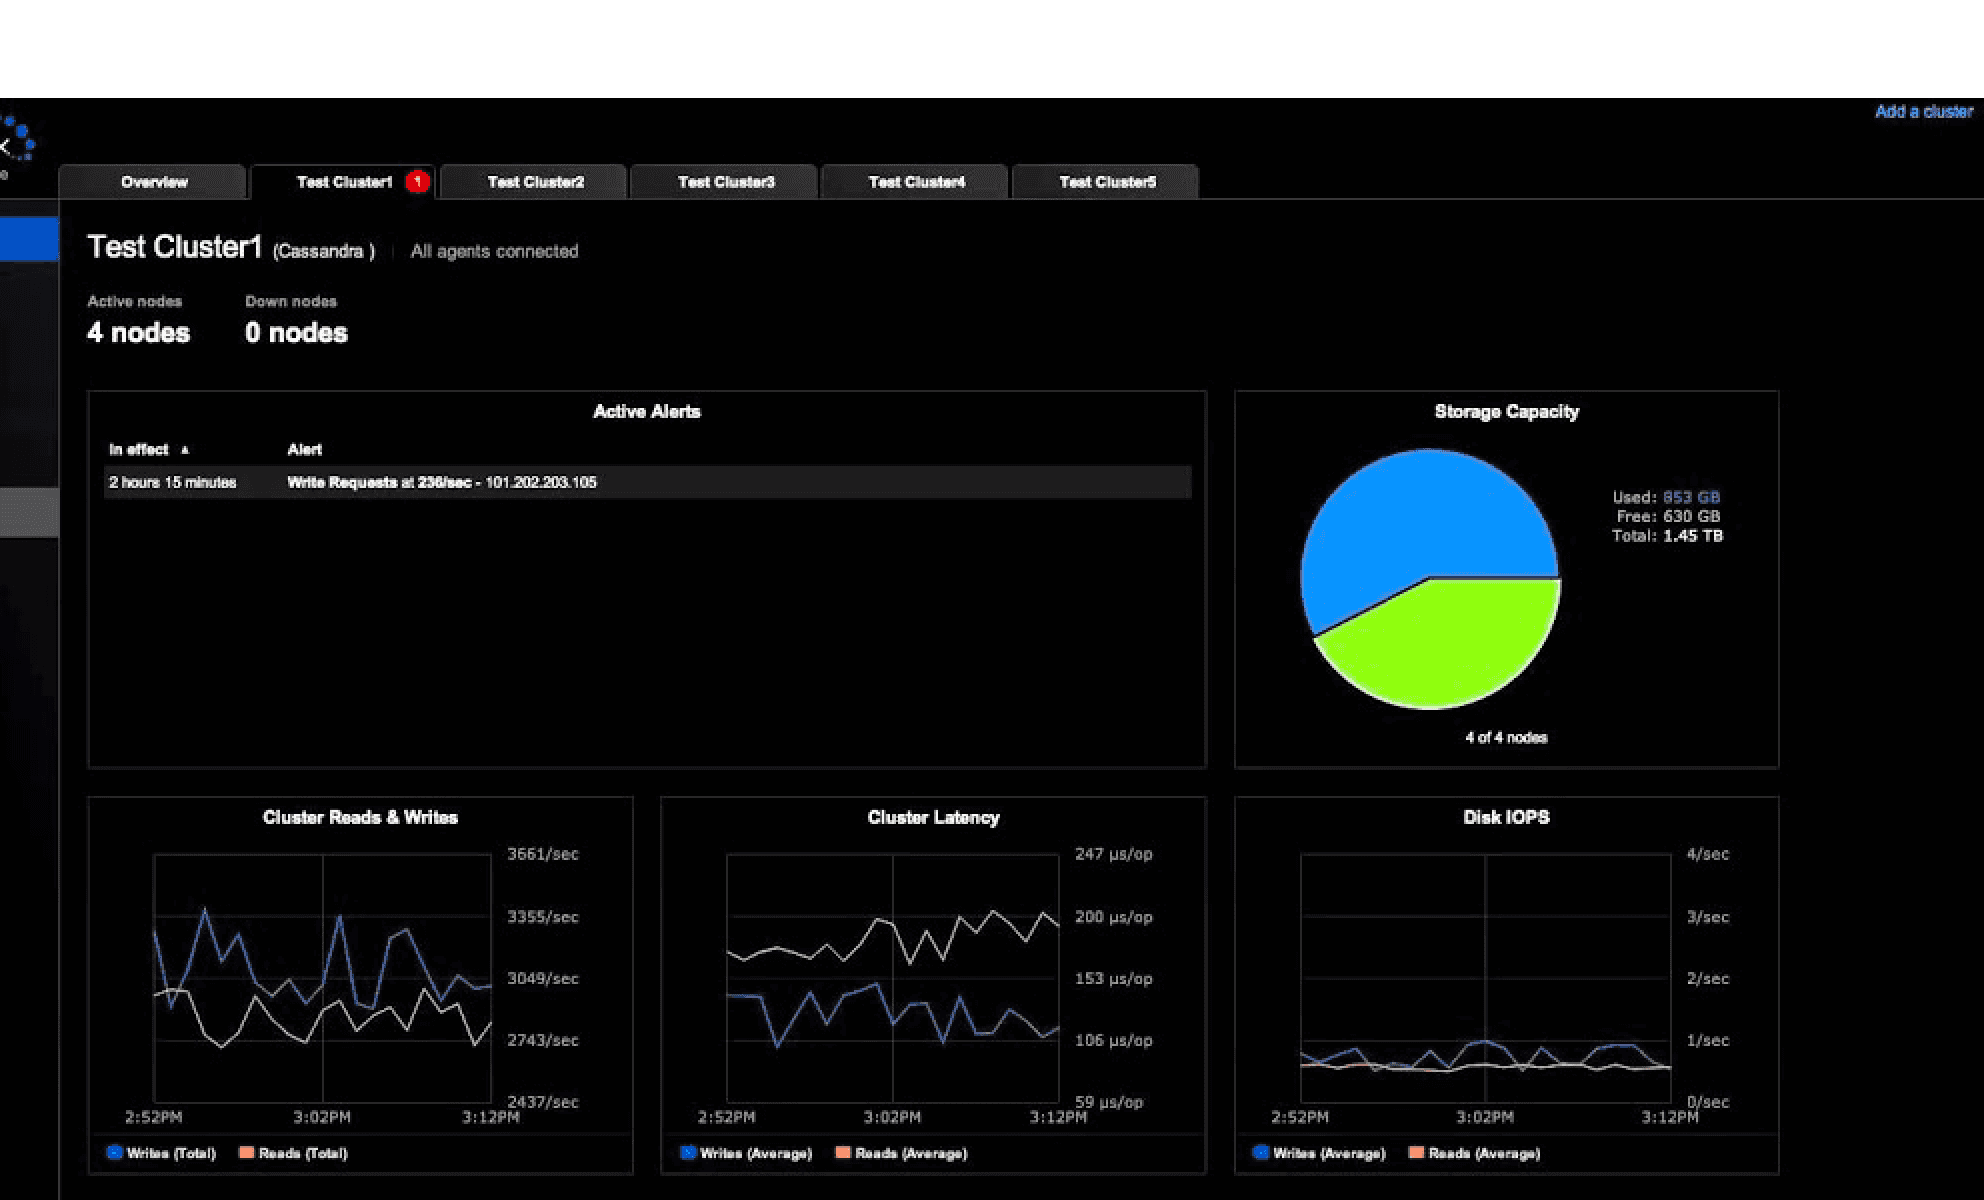Click the 4 of 4 nodes label
Viewport: 1984px width, 1200px height.
pos(1506,738)
